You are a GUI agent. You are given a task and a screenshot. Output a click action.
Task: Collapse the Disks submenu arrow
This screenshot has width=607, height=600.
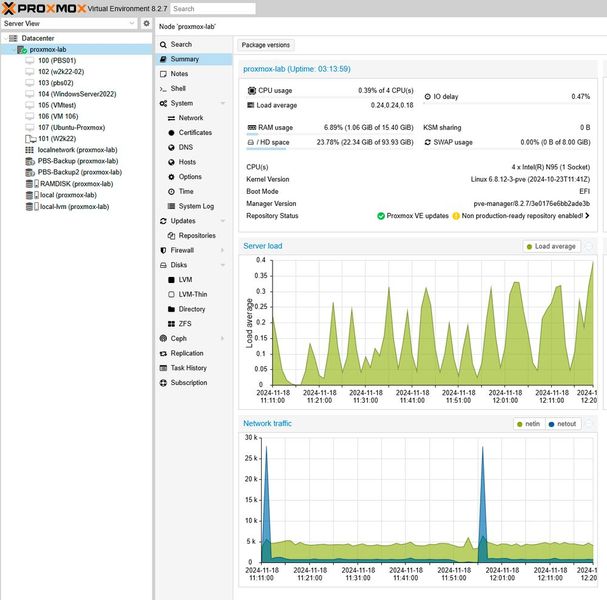(223, 265)
